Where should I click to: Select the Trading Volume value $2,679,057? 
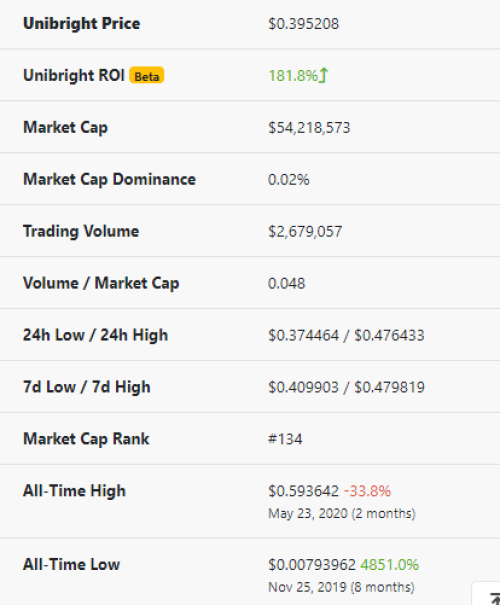(x=305, y=232)
